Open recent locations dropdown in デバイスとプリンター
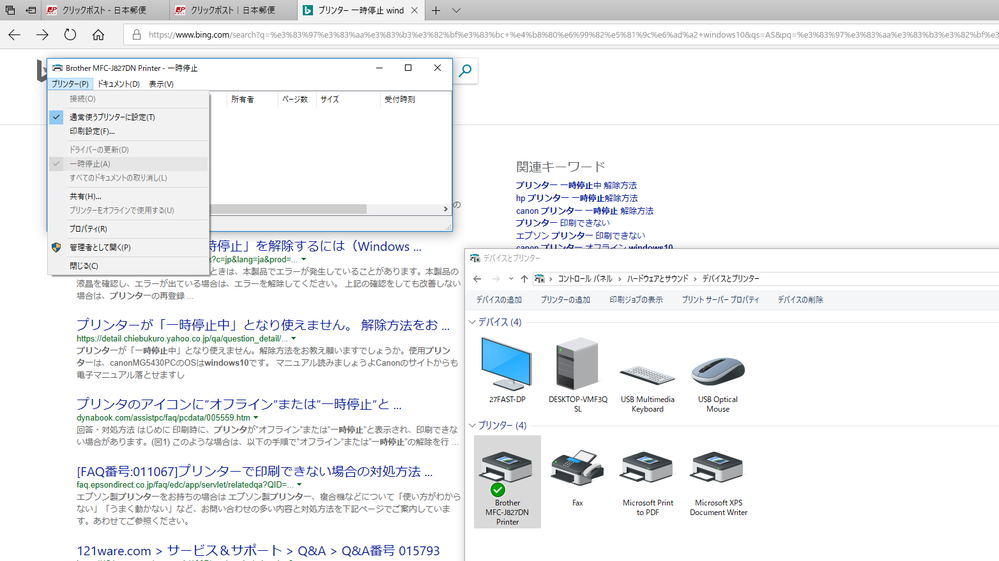999x561 pixels. pos(511,279)
